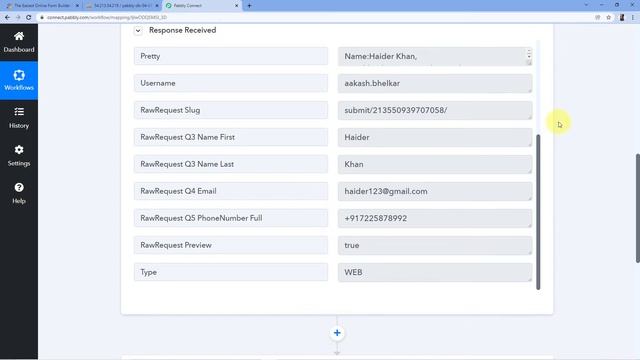Open the Dashboard home icon
Screen dimensions: 640x360
(x=19, y=36)
